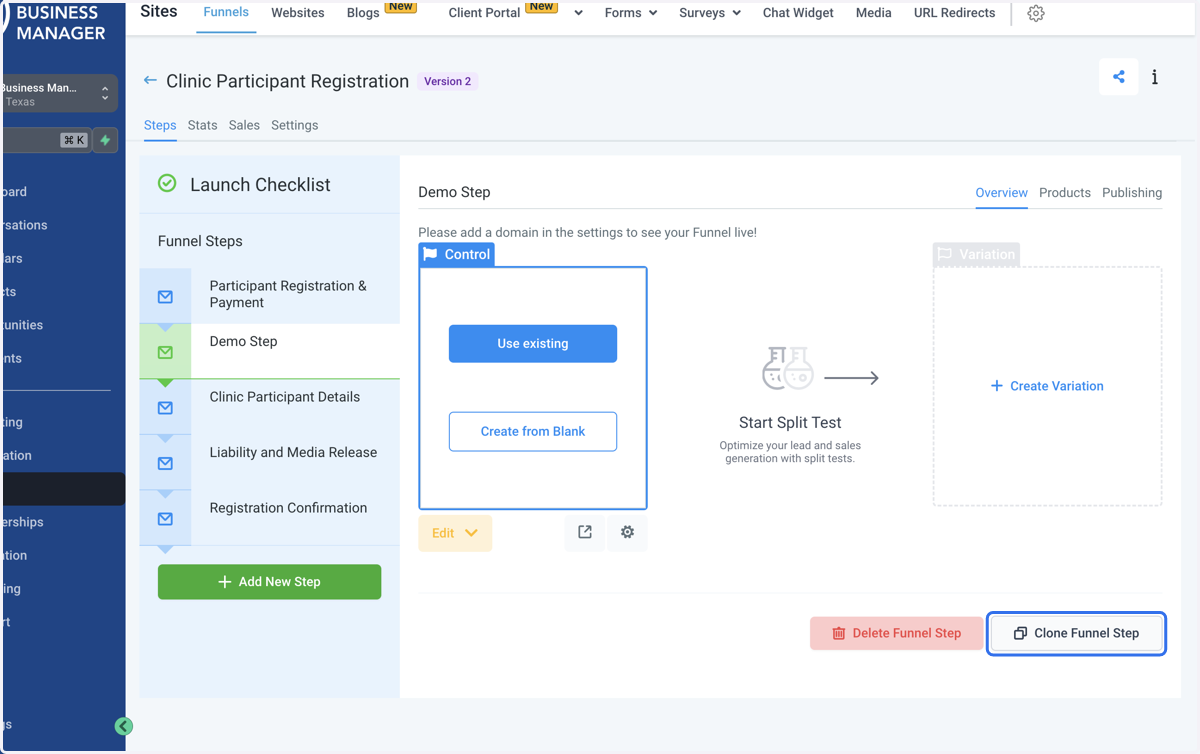Image resolution: width=1200 pixels, height=754 pixels.
Task: Expand the Client Portal chevron
Action: [578, 14]
